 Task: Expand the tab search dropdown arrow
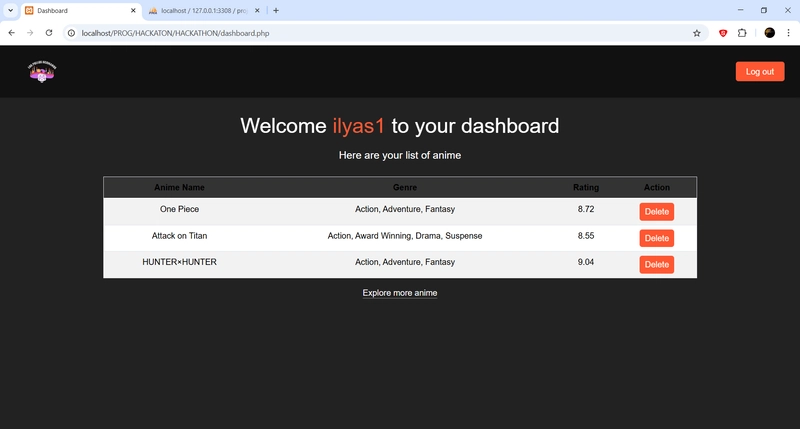pos(10,10)
